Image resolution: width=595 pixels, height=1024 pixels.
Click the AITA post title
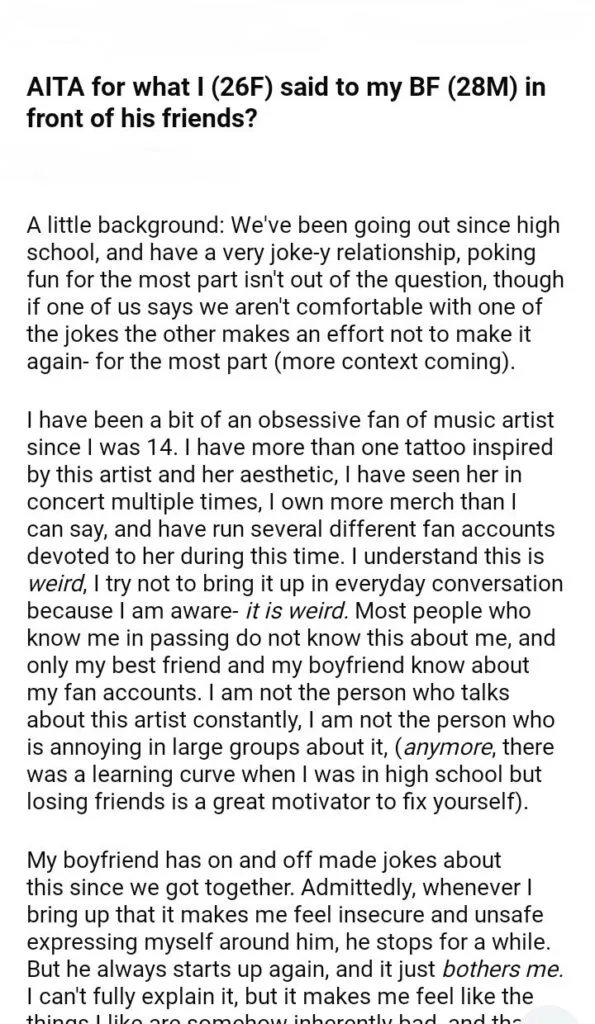coord(286,103)
